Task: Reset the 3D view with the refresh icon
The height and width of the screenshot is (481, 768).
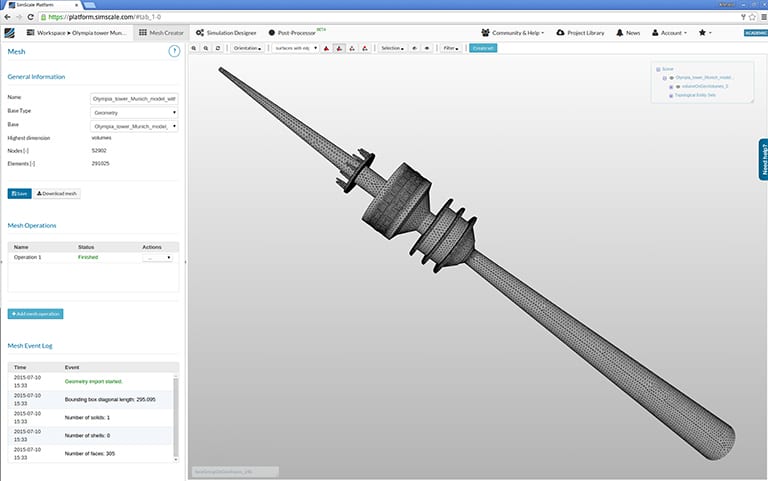Action: coord(218,48)
